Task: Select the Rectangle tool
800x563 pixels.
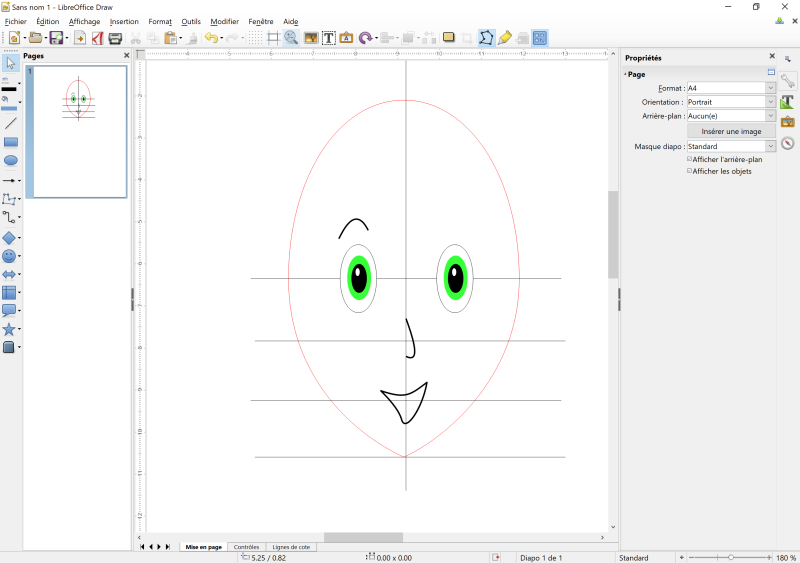Action: point(11,142)
